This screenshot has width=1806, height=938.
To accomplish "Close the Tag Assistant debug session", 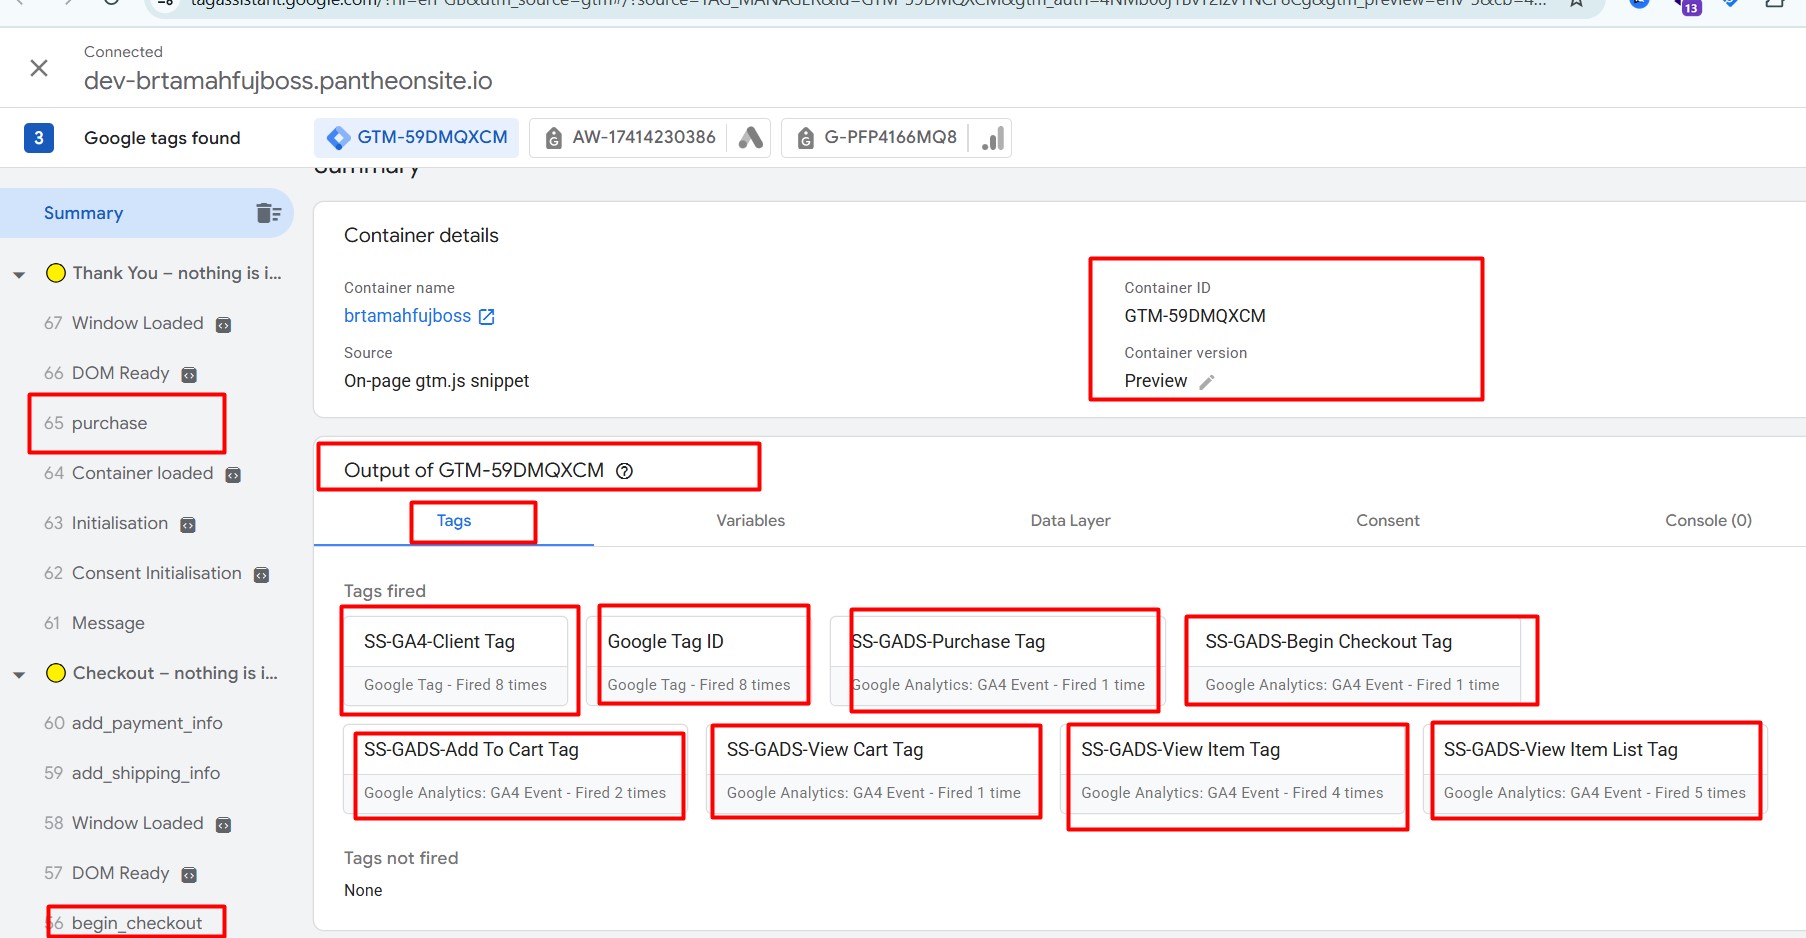I will pyautogui.click(x=39, y=68).
